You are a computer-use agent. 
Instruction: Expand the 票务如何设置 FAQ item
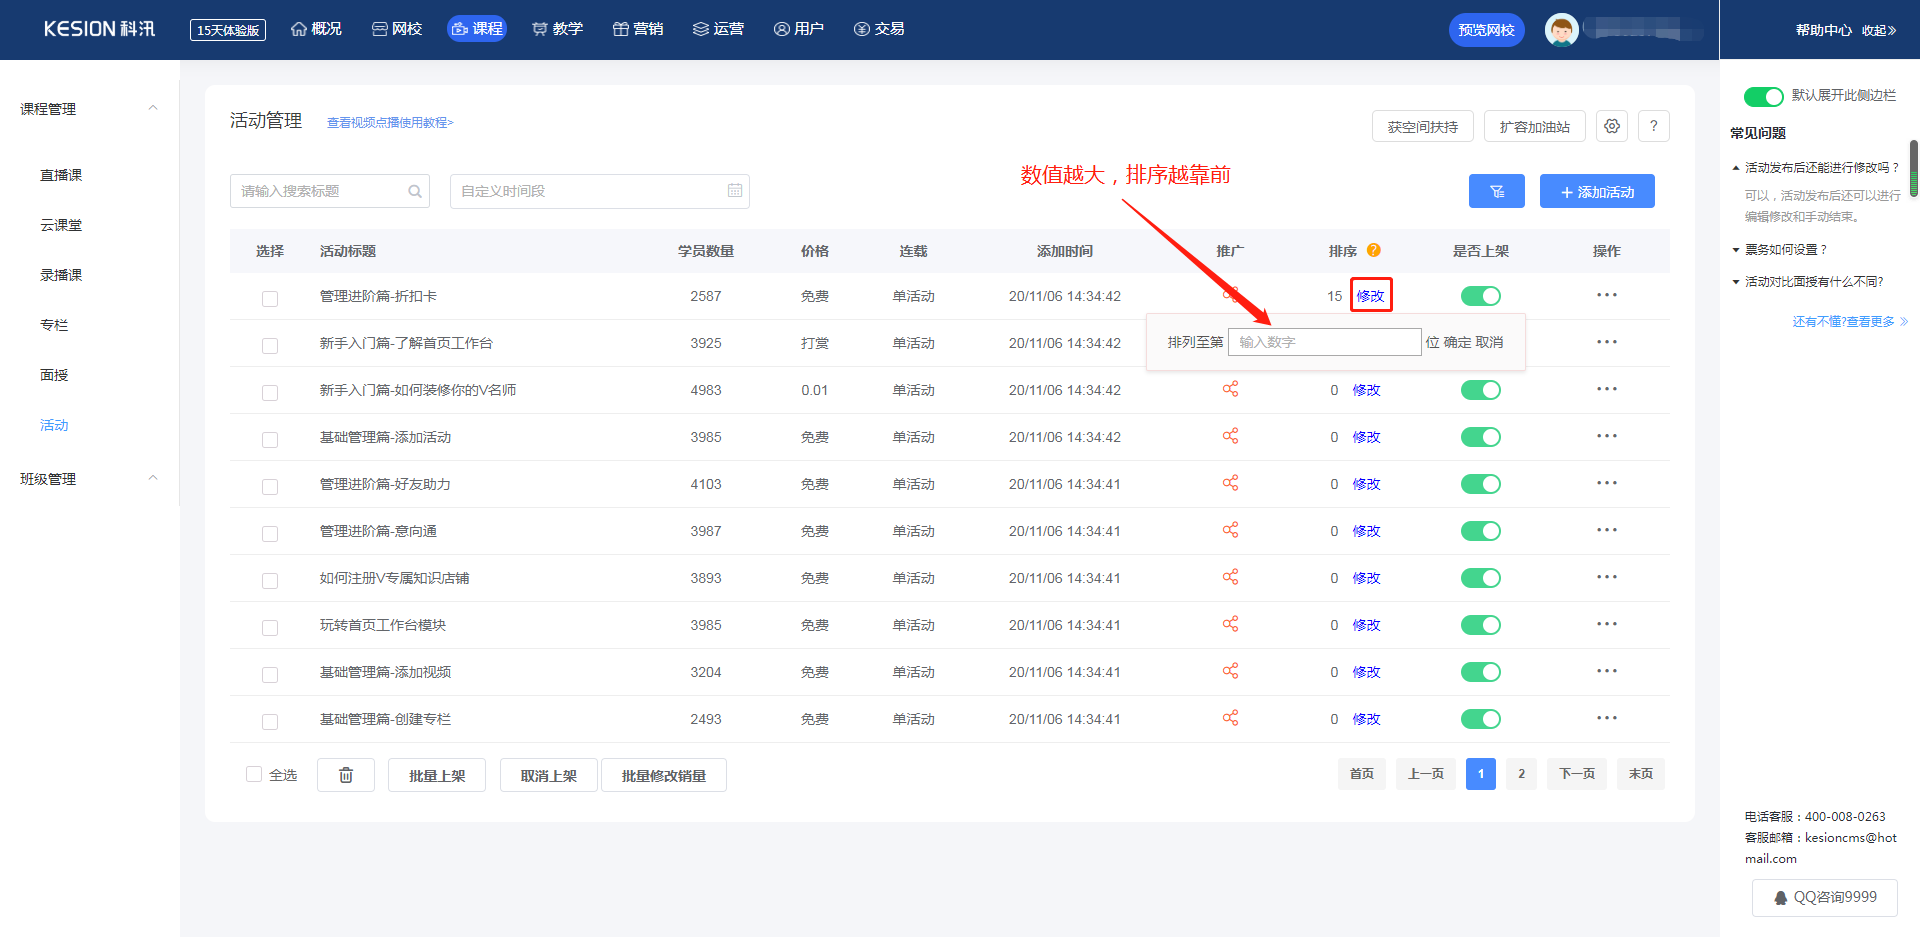click(1785, 250)
